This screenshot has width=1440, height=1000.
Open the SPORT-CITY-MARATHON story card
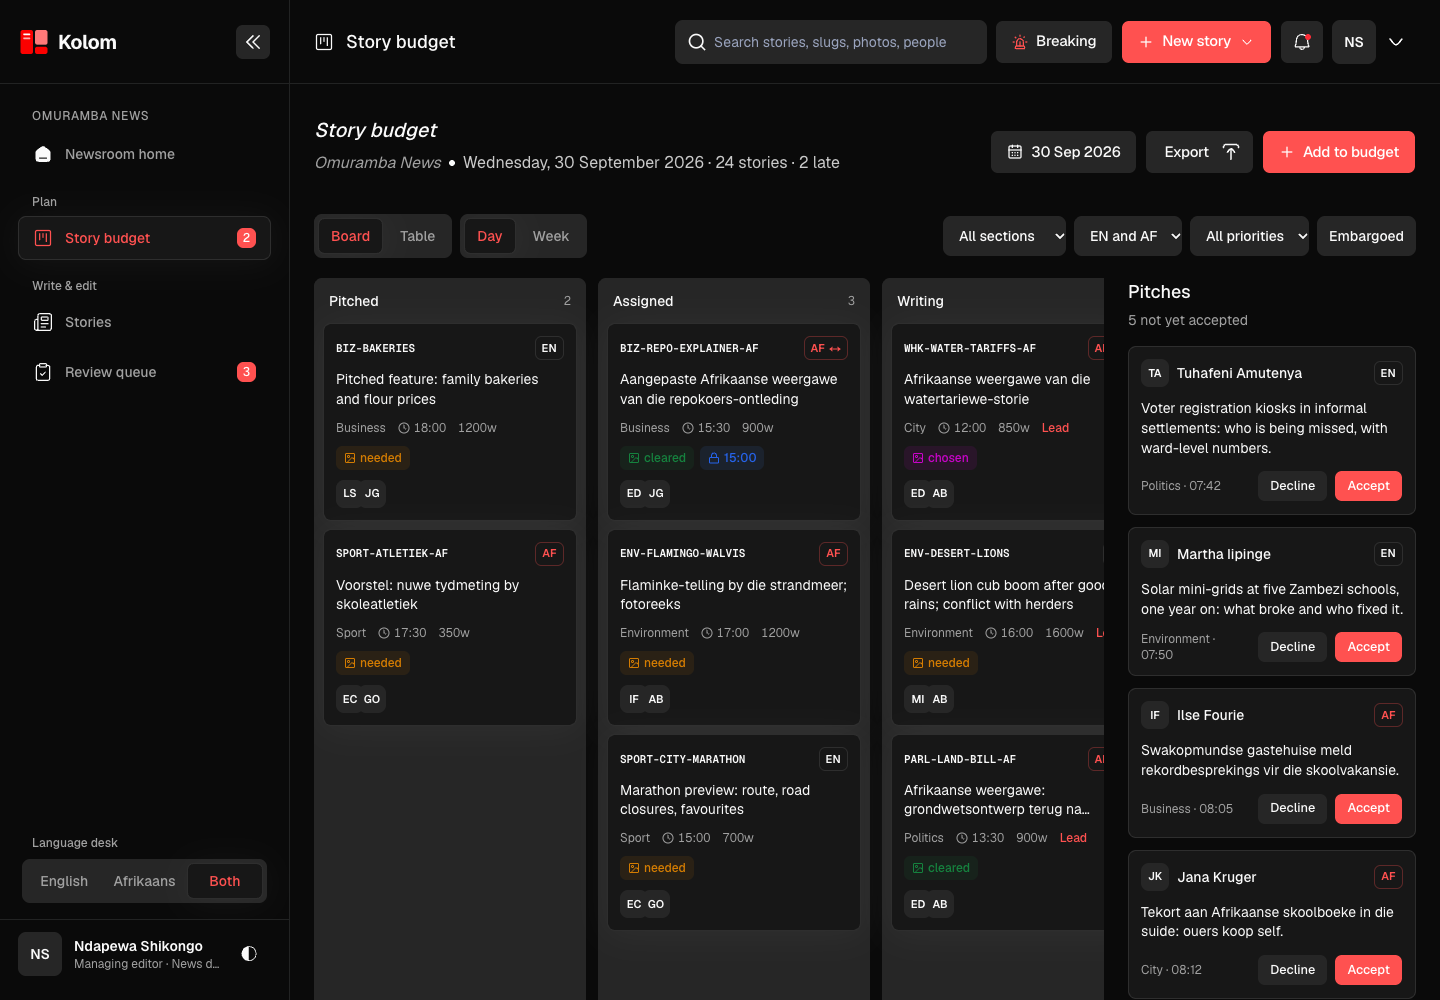click(734, 833)
